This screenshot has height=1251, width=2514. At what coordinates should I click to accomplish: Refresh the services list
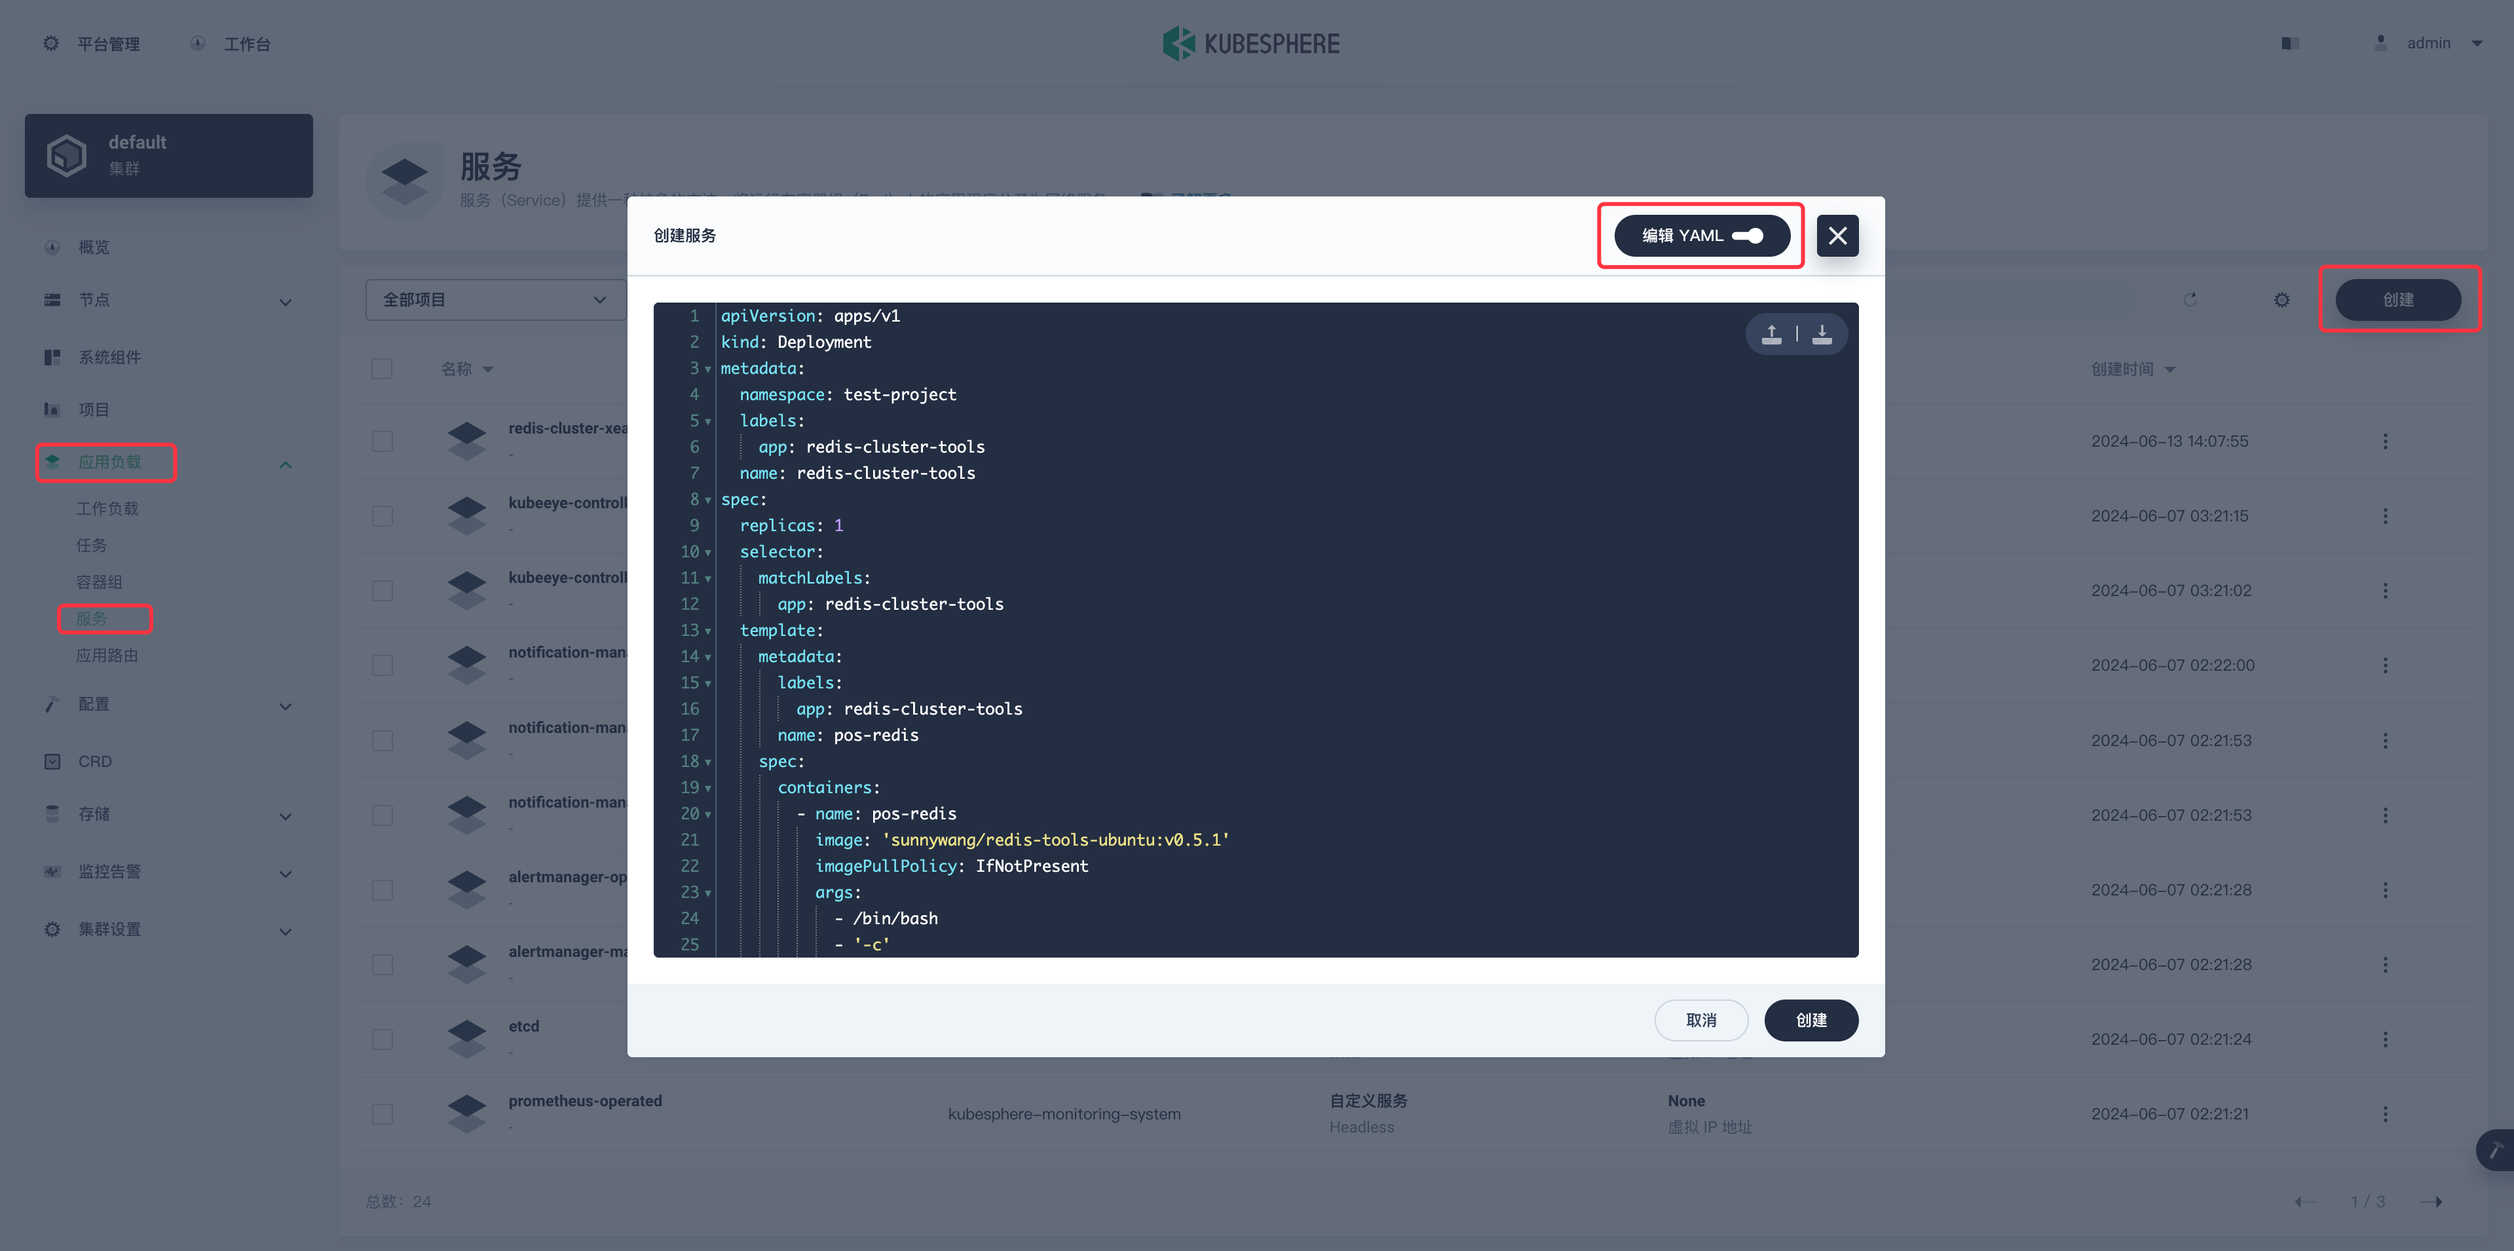tap(2190, 300)
